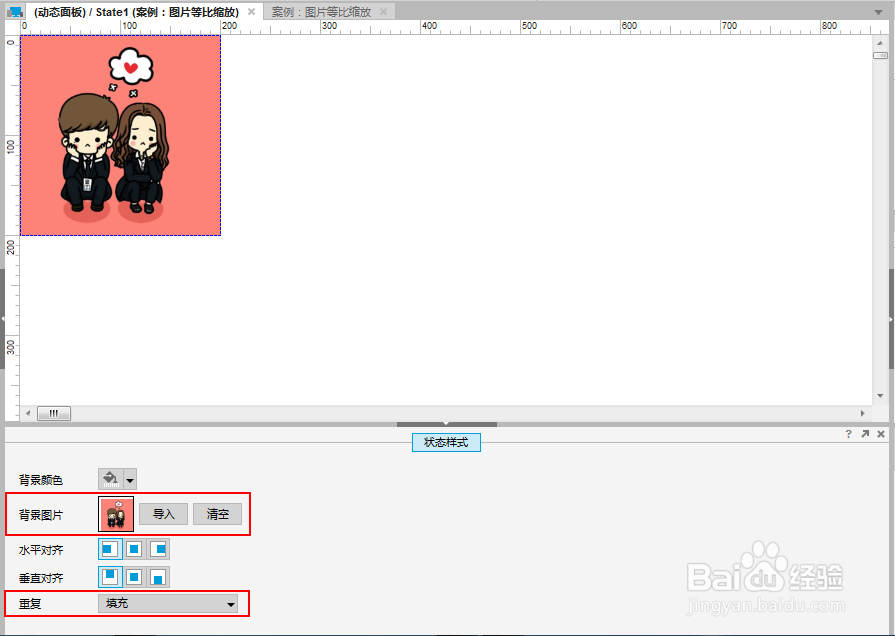Set horizontal alignment to right
Viewport: 895px width, 636px height.
[x=158, y=549]
